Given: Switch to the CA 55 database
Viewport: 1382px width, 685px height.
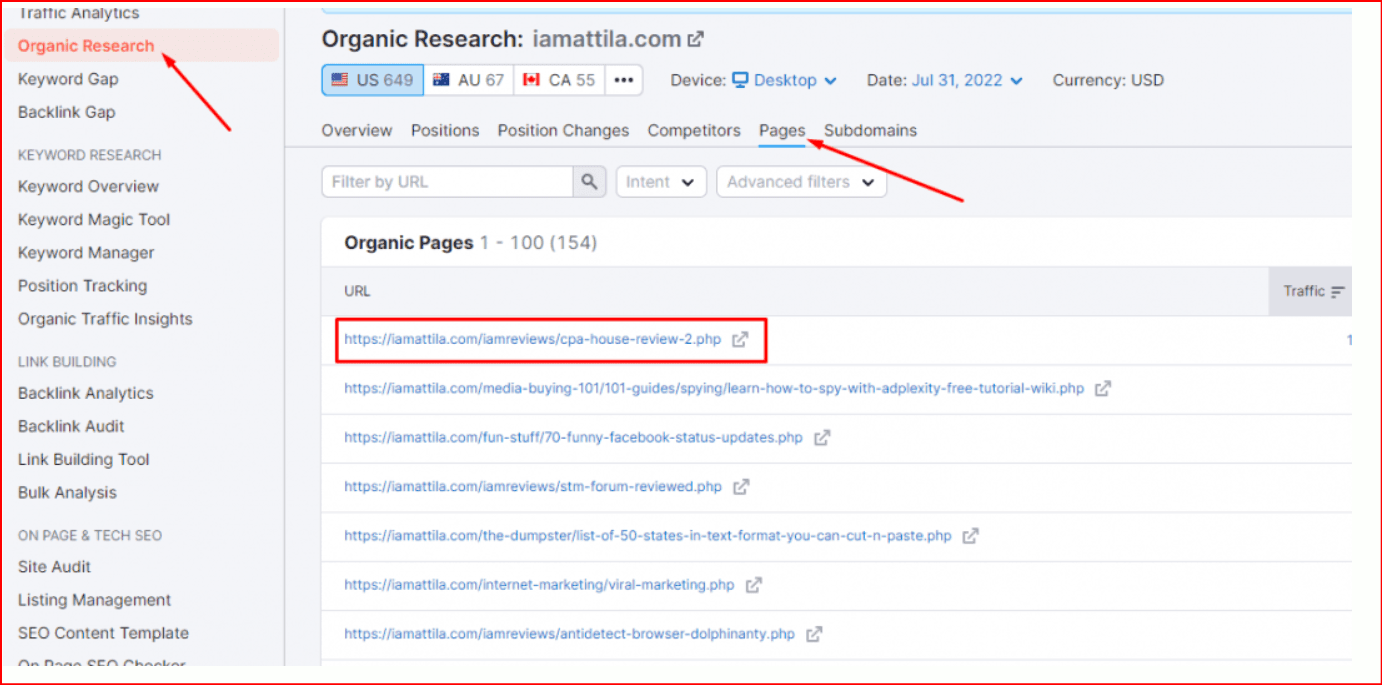Looking at the screenshot, I should click(x=559, y=80).
